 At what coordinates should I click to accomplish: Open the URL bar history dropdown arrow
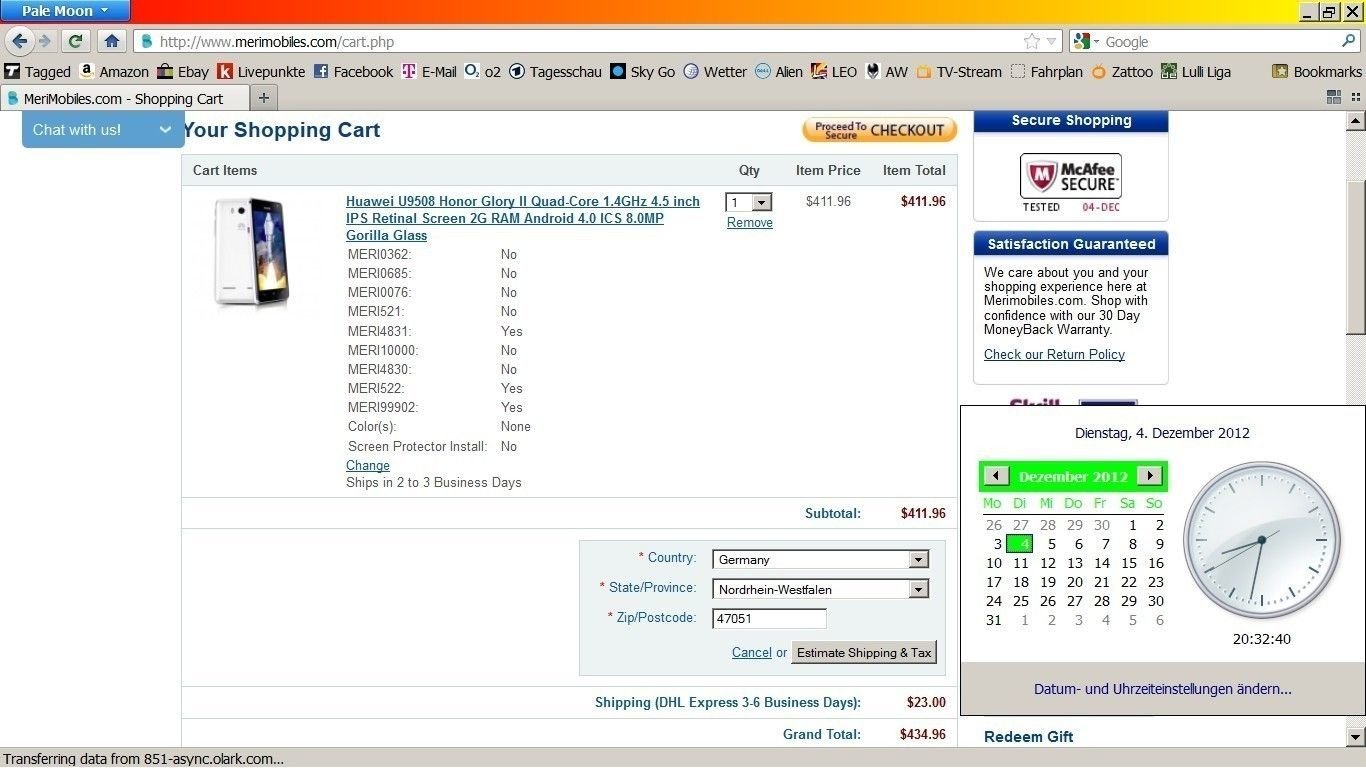pos(1051,41)
